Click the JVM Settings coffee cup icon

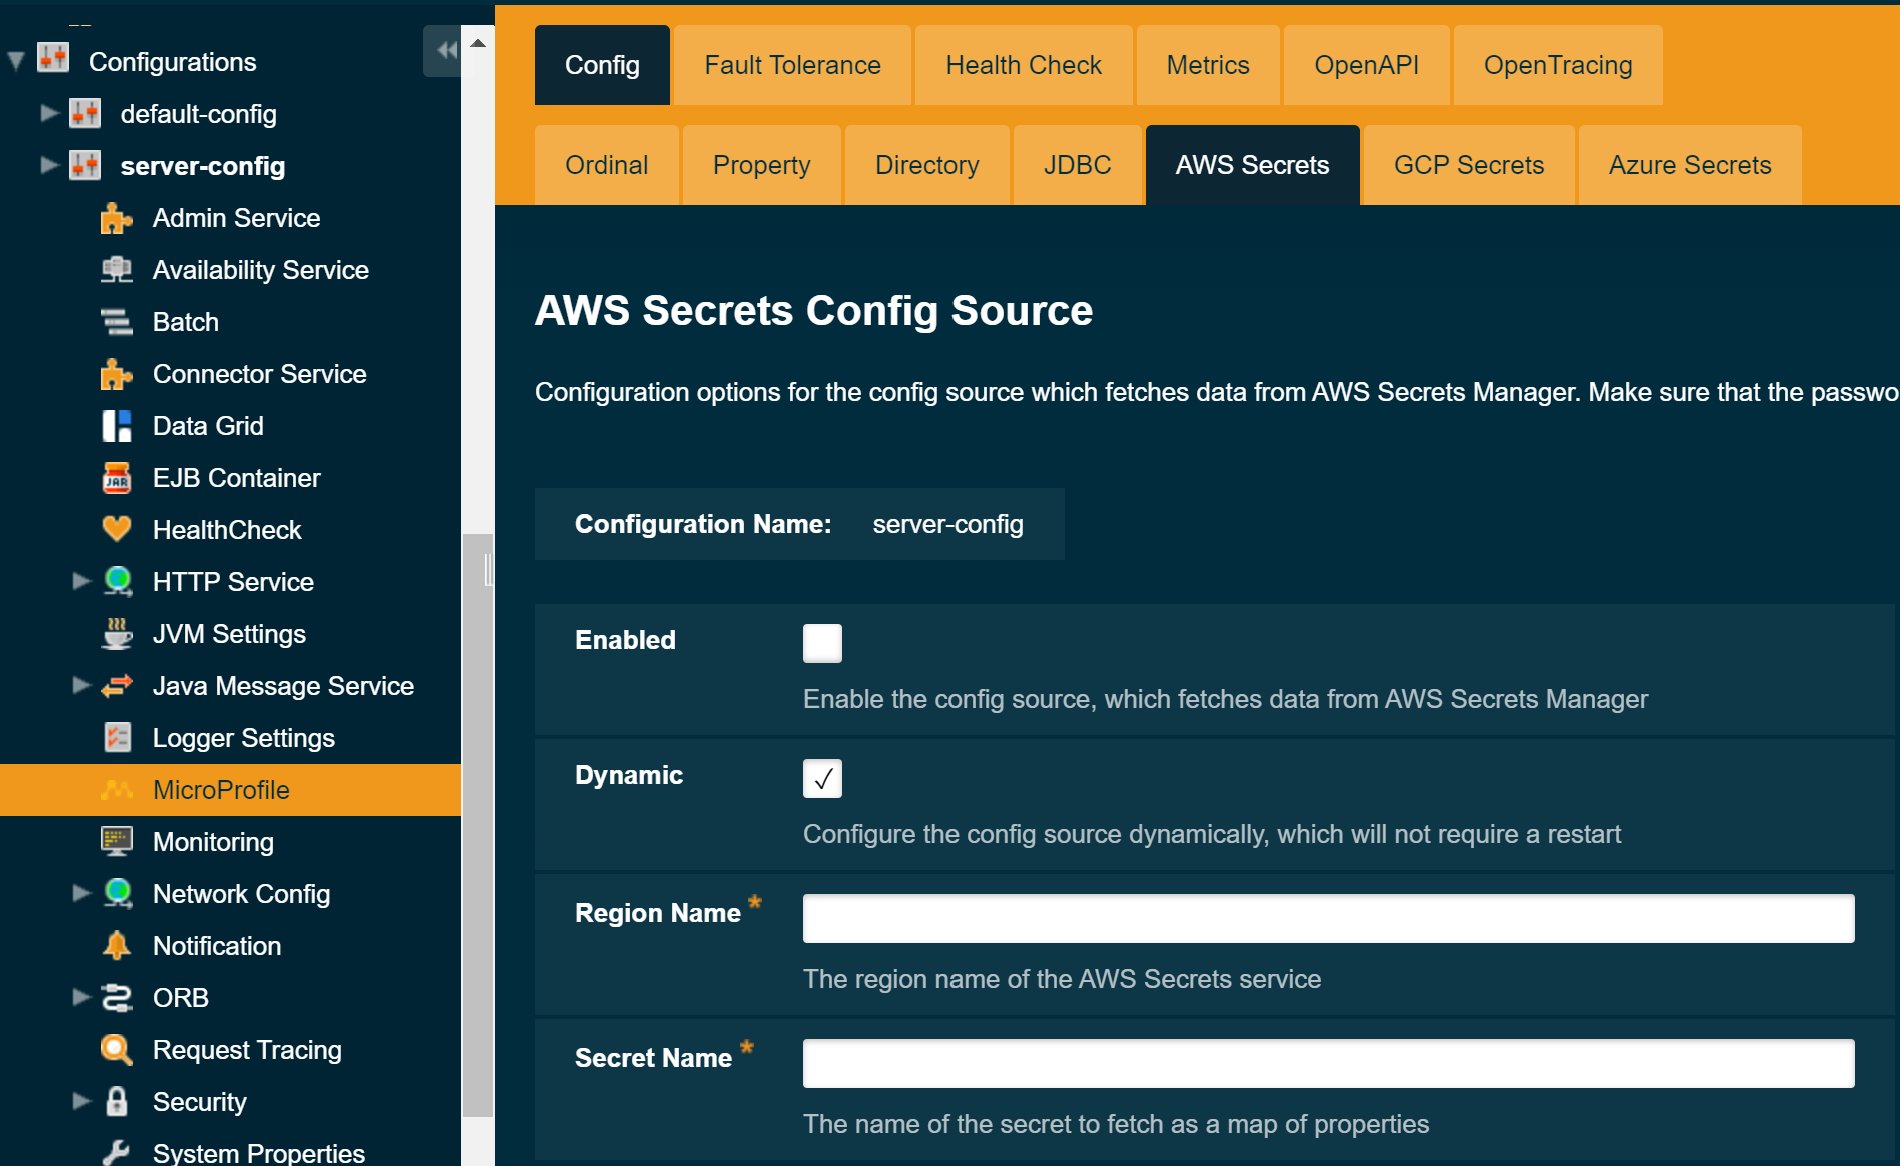tap(117, 633)
